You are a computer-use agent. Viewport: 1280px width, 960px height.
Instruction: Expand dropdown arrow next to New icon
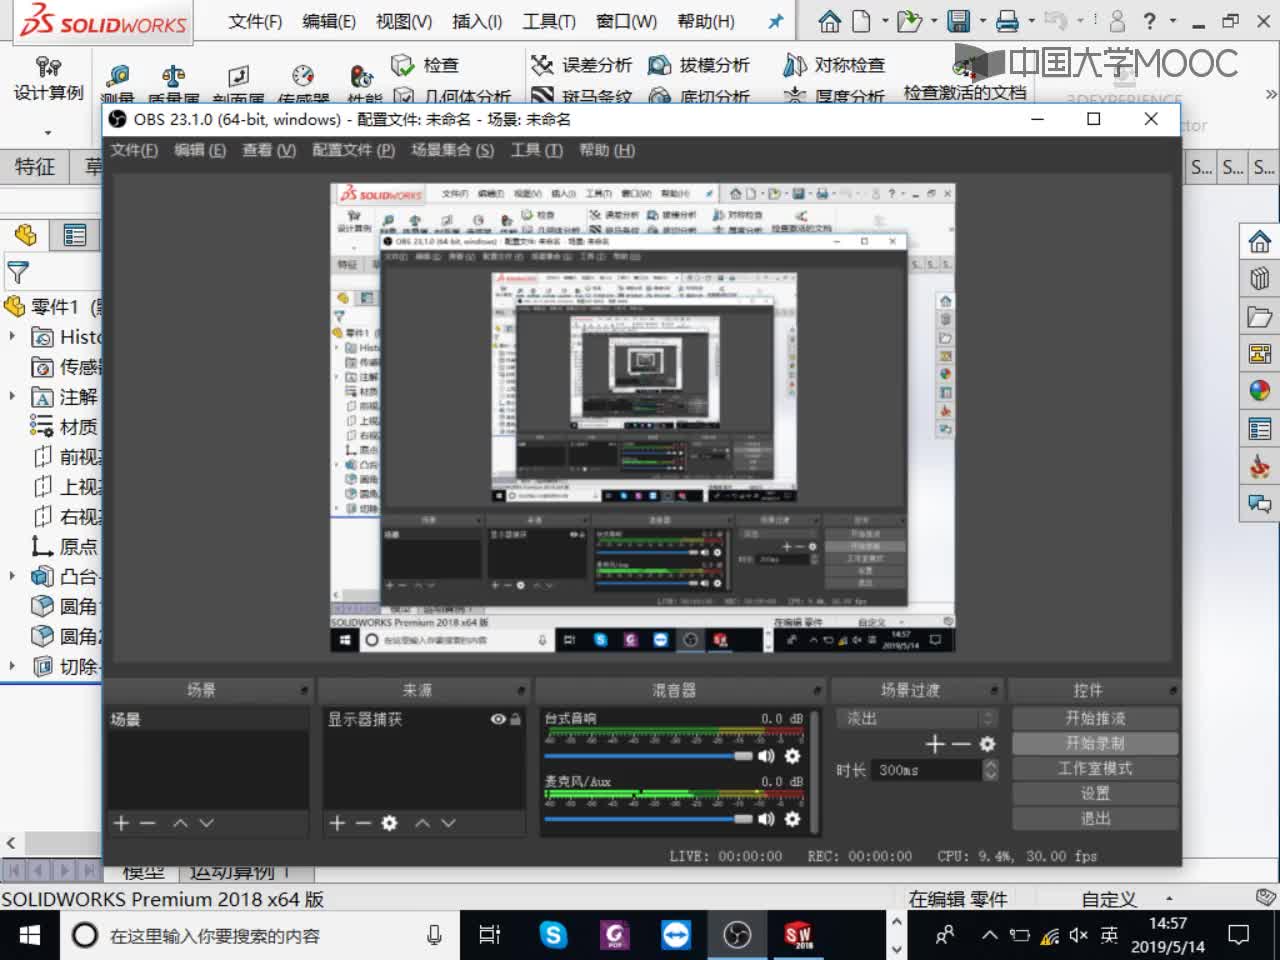(x=884, y=21)
